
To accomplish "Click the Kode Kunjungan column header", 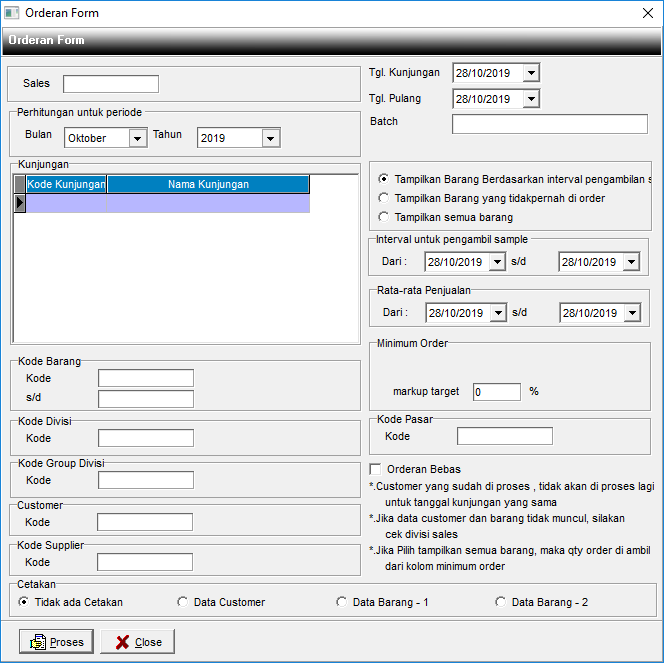I will (66, 184).
